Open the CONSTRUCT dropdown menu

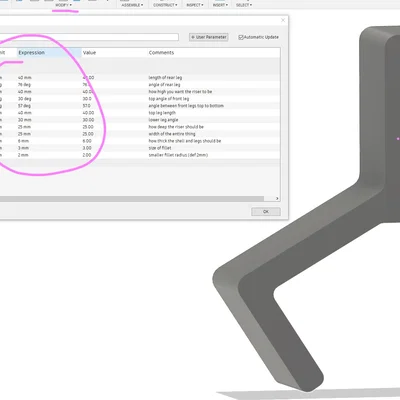click(x=165, y=5)
